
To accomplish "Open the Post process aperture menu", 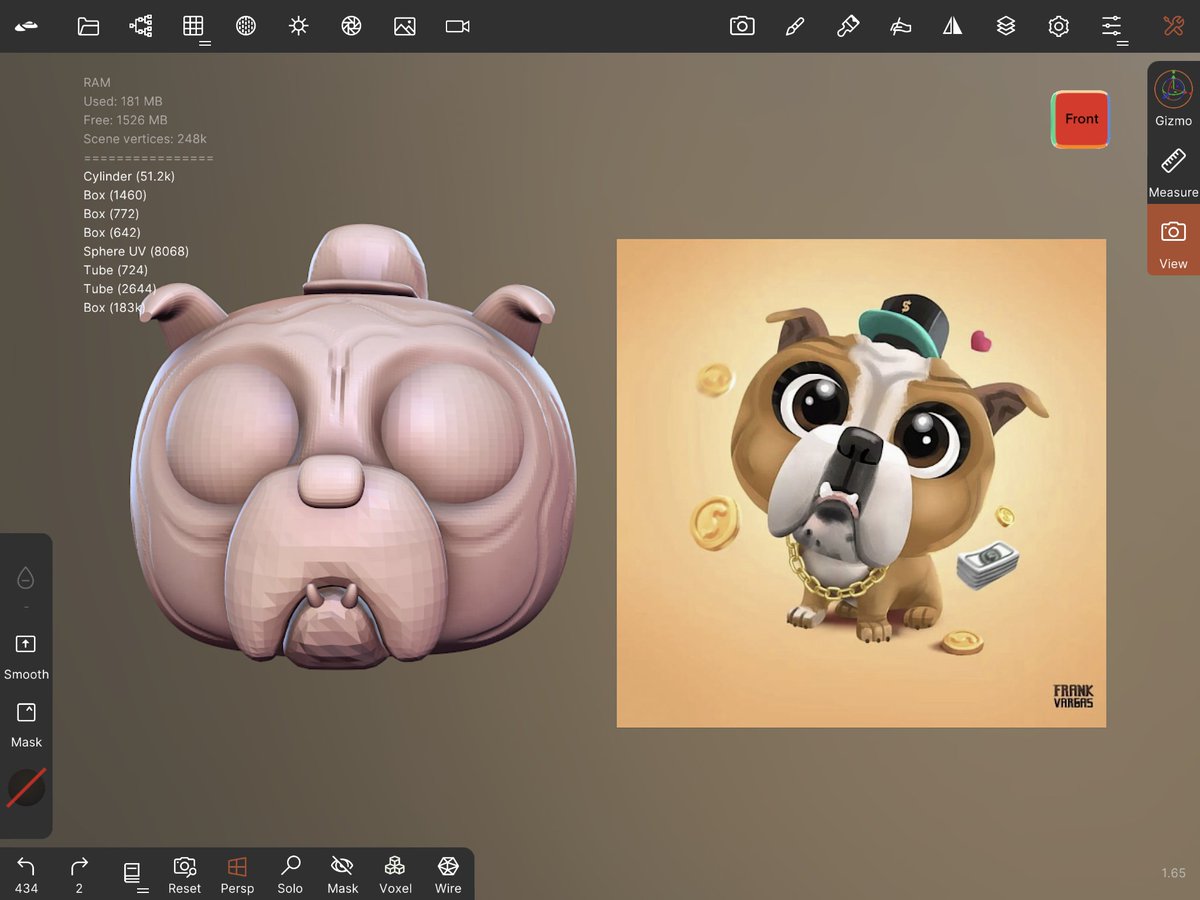I will (351, 26).
